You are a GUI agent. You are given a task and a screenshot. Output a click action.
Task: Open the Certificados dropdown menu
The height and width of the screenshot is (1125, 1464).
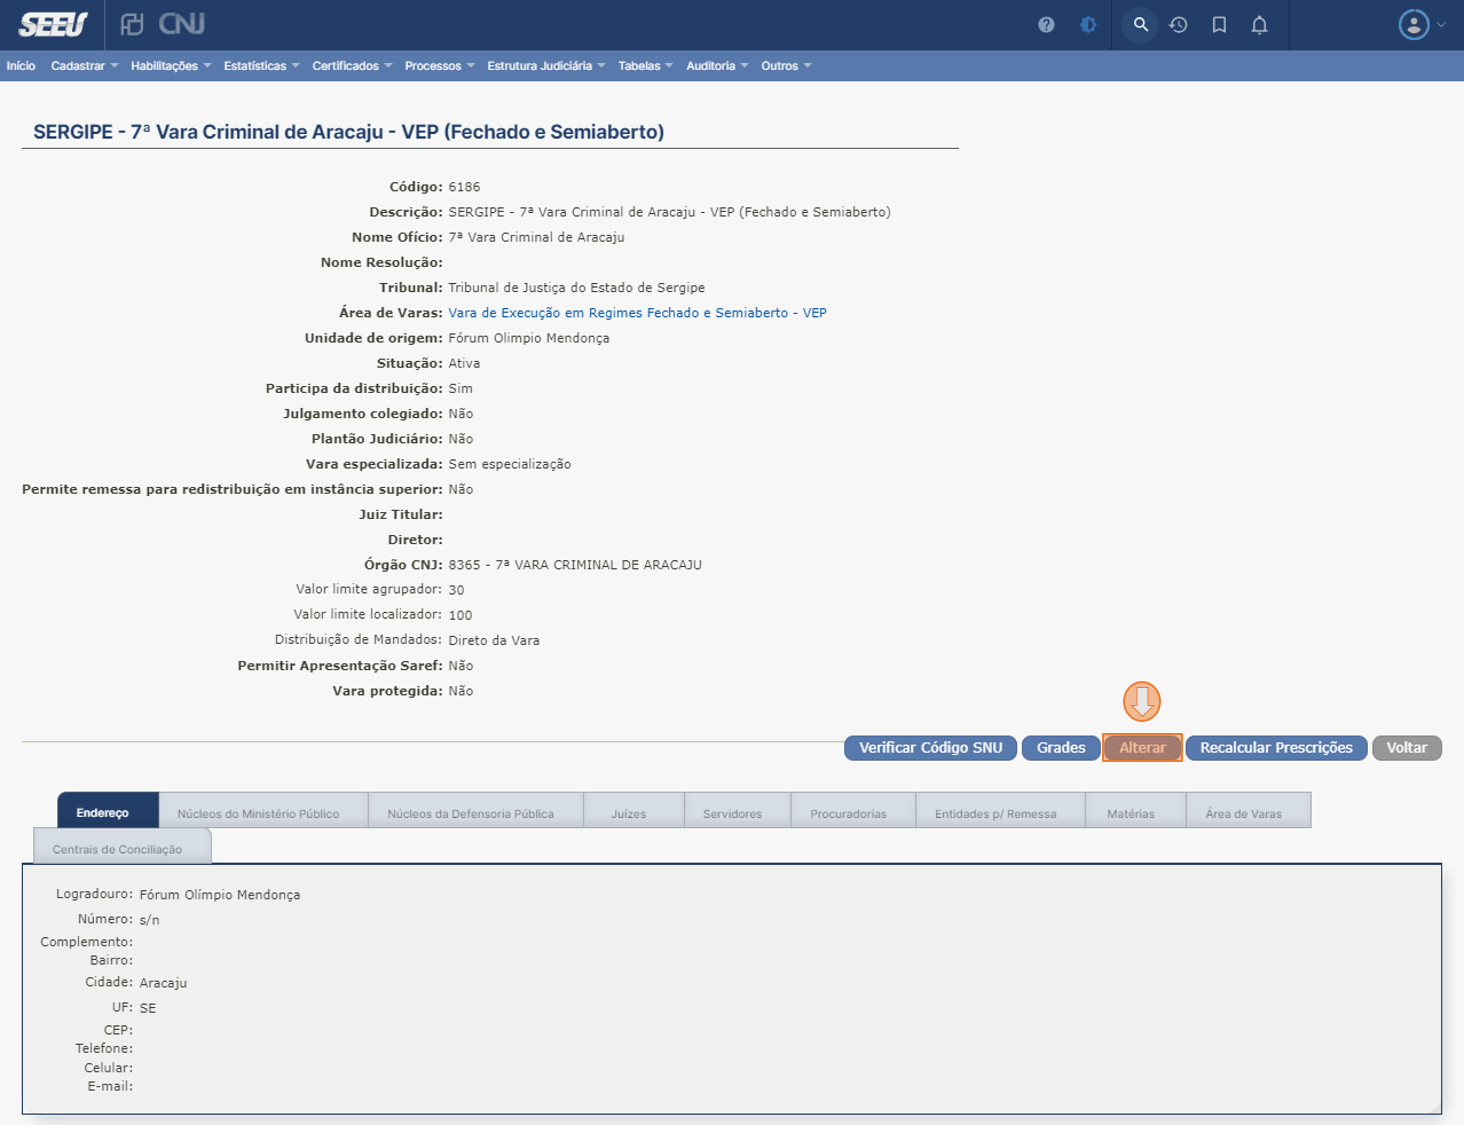click(352, 66)
